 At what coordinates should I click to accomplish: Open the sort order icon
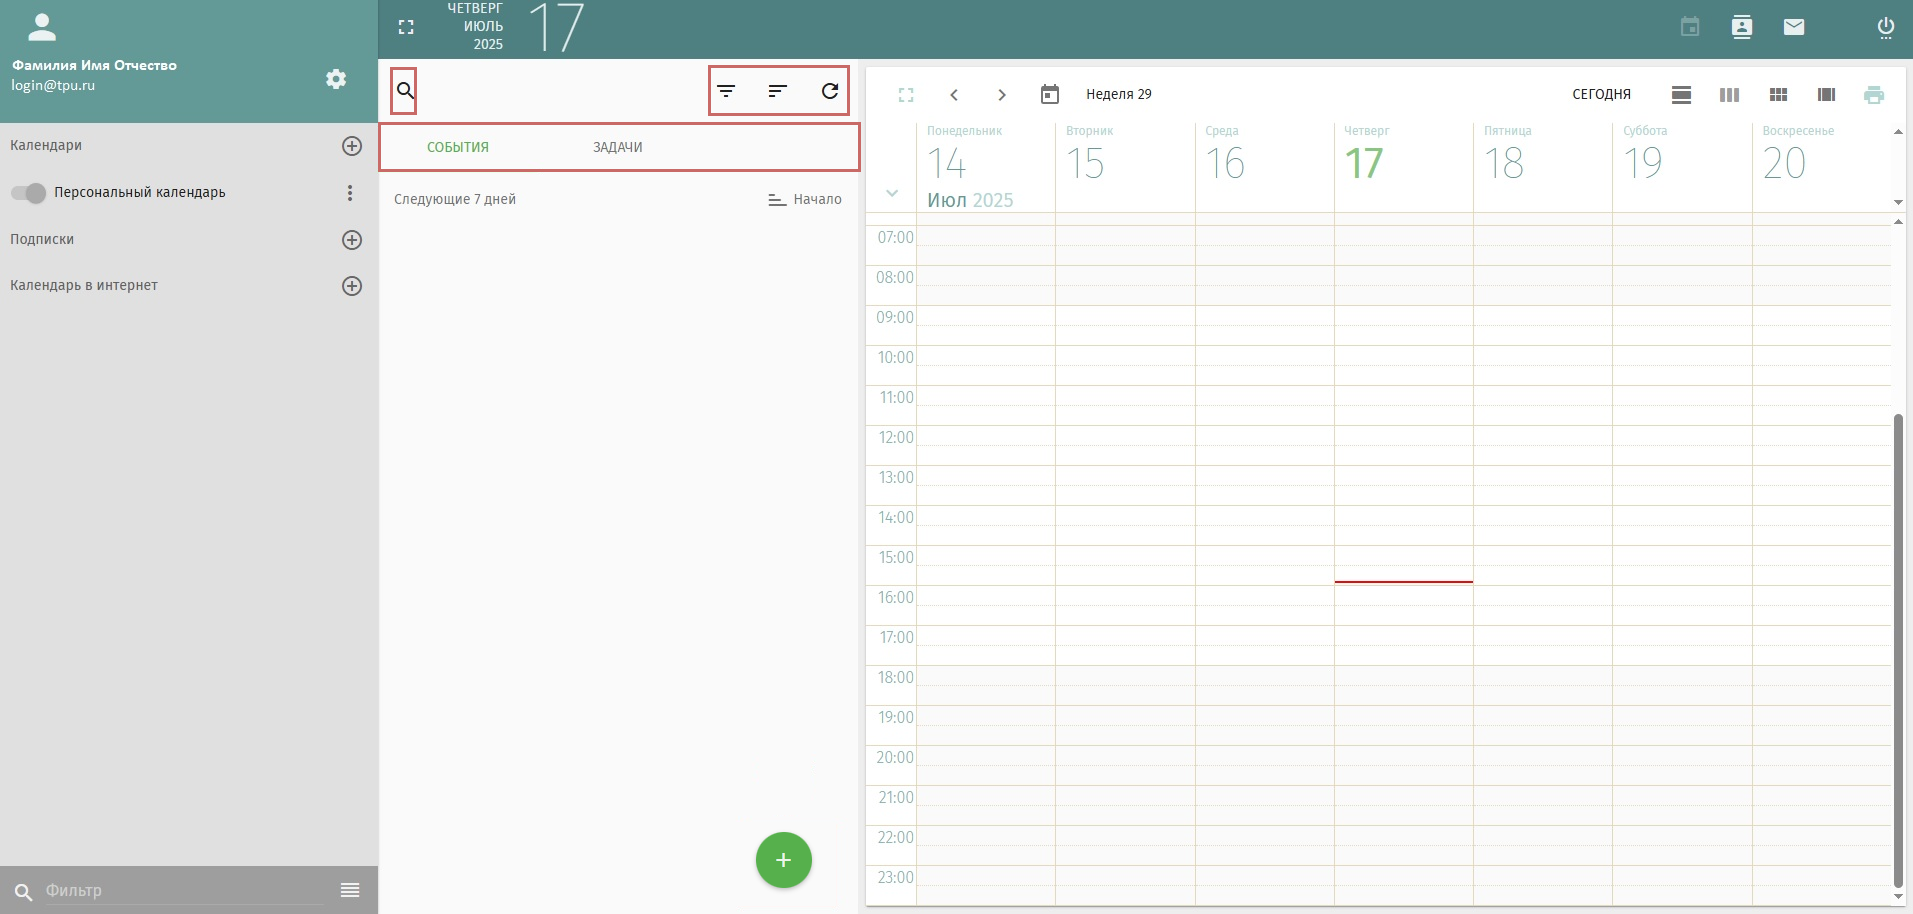tap(778, 91)
